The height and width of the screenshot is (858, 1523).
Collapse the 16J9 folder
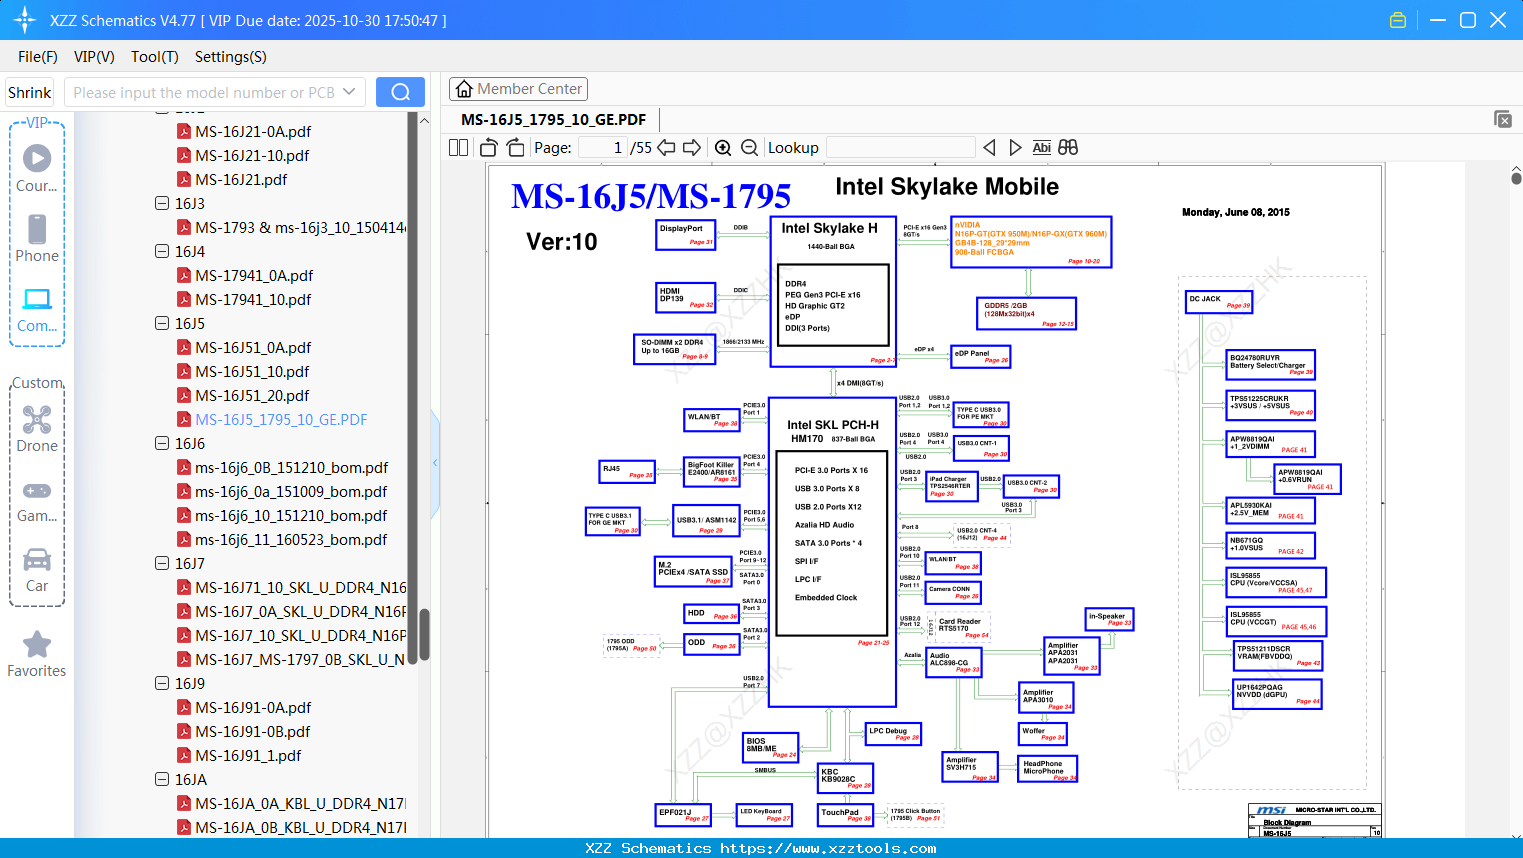(162, 683)
